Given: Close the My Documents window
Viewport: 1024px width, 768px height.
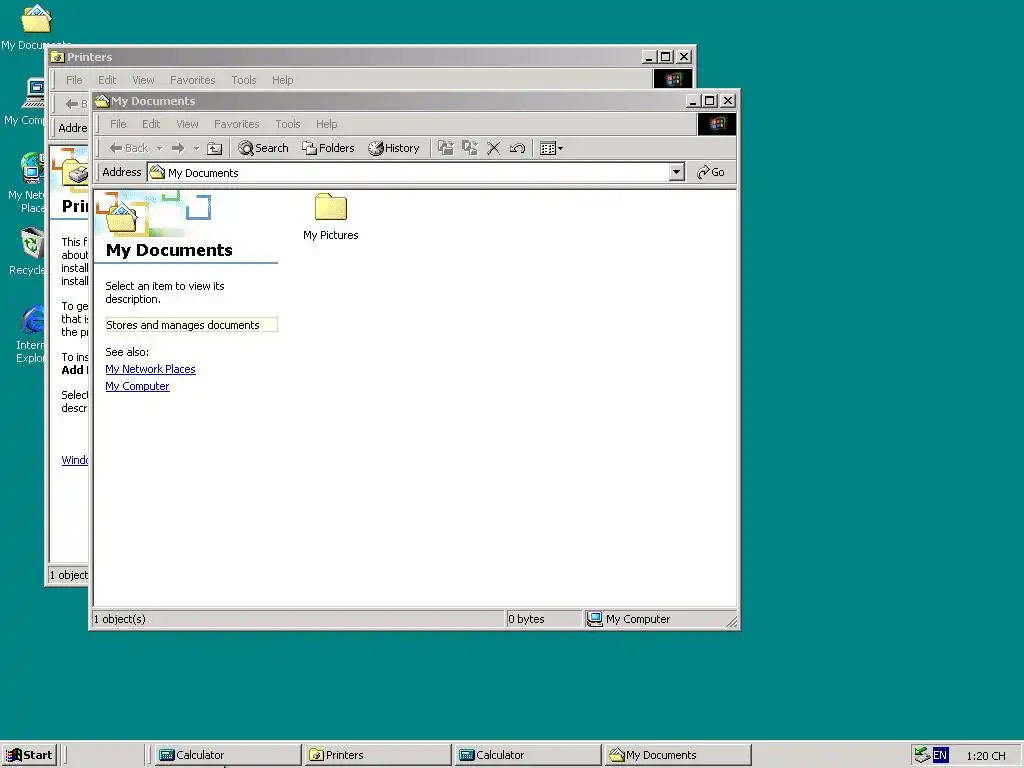Looking at the screenshot, I should point(728,101).
